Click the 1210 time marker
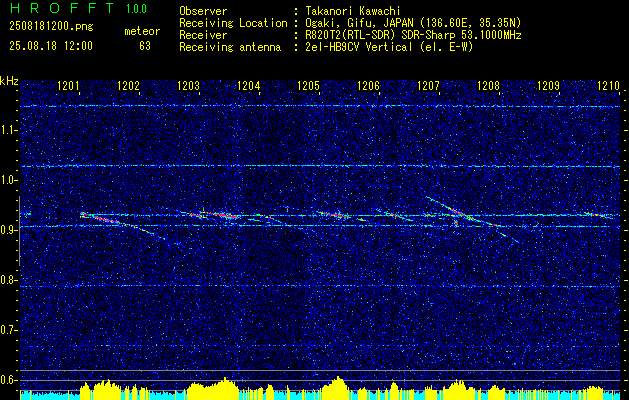Image resolution: width=629 pixels, height=400 pixels. (x=609, y=85)
